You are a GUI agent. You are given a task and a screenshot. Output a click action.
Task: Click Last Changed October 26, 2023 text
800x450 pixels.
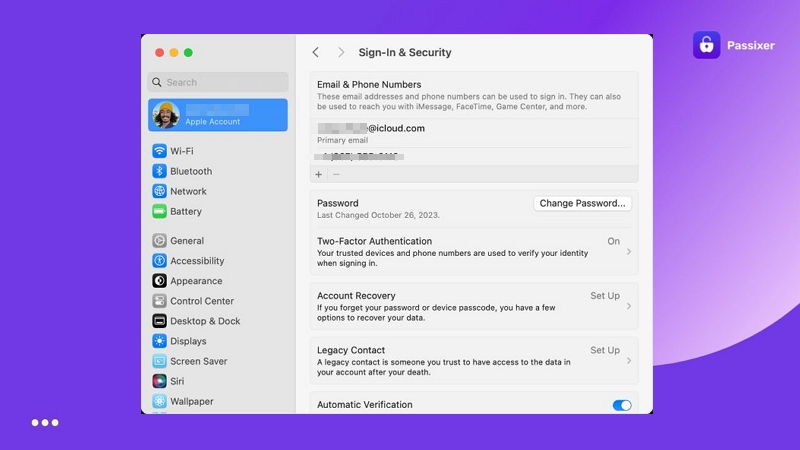pos(378,215)
